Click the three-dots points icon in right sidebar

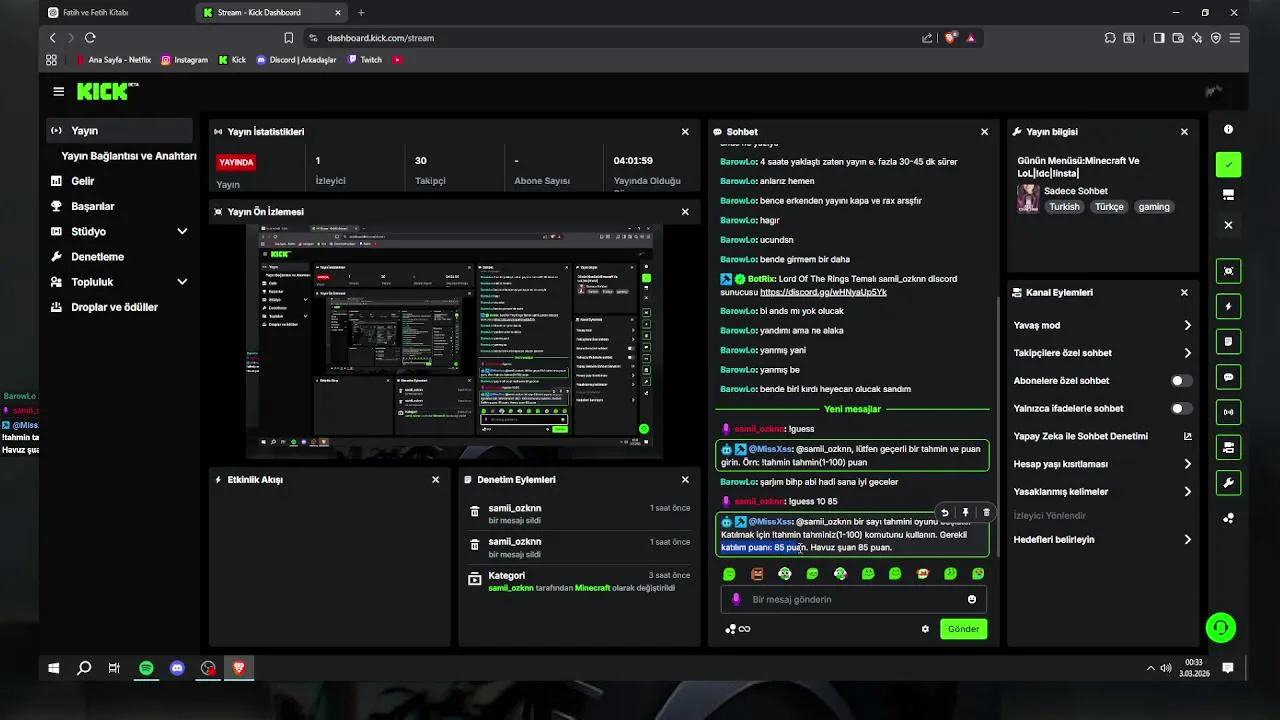(1228, 518)
